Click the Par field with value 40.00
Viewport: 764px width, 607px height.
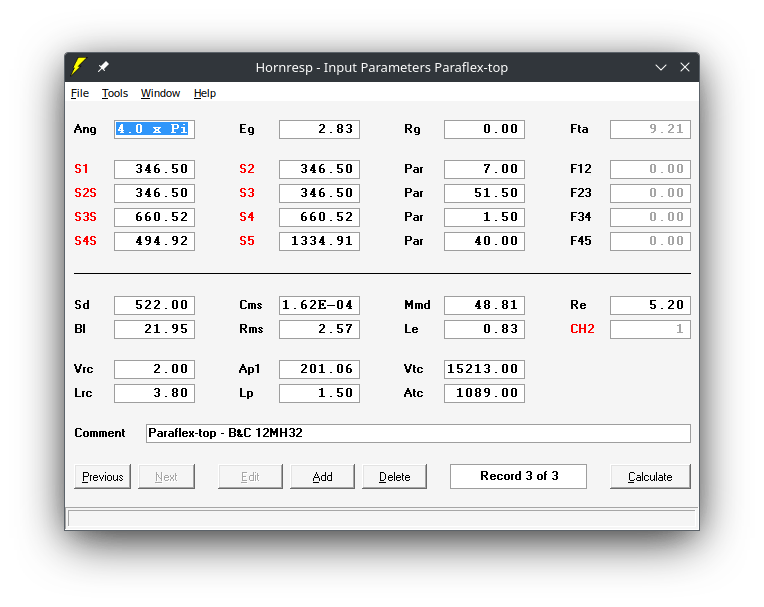(x=484, y=241)
